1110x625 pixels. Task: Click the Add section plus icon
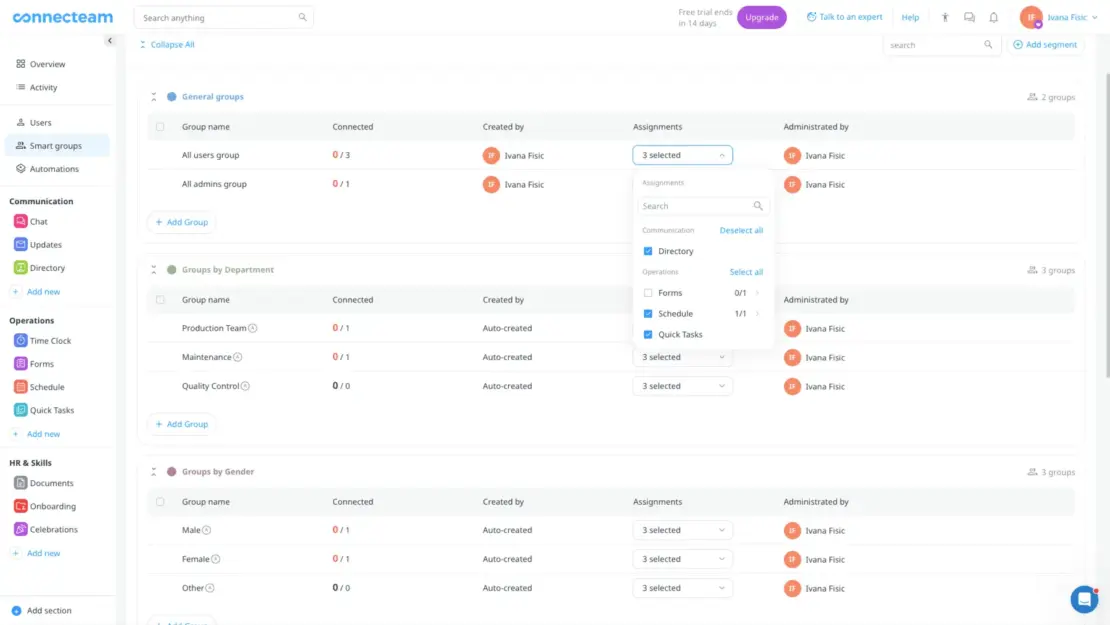[x=16, y=610]
